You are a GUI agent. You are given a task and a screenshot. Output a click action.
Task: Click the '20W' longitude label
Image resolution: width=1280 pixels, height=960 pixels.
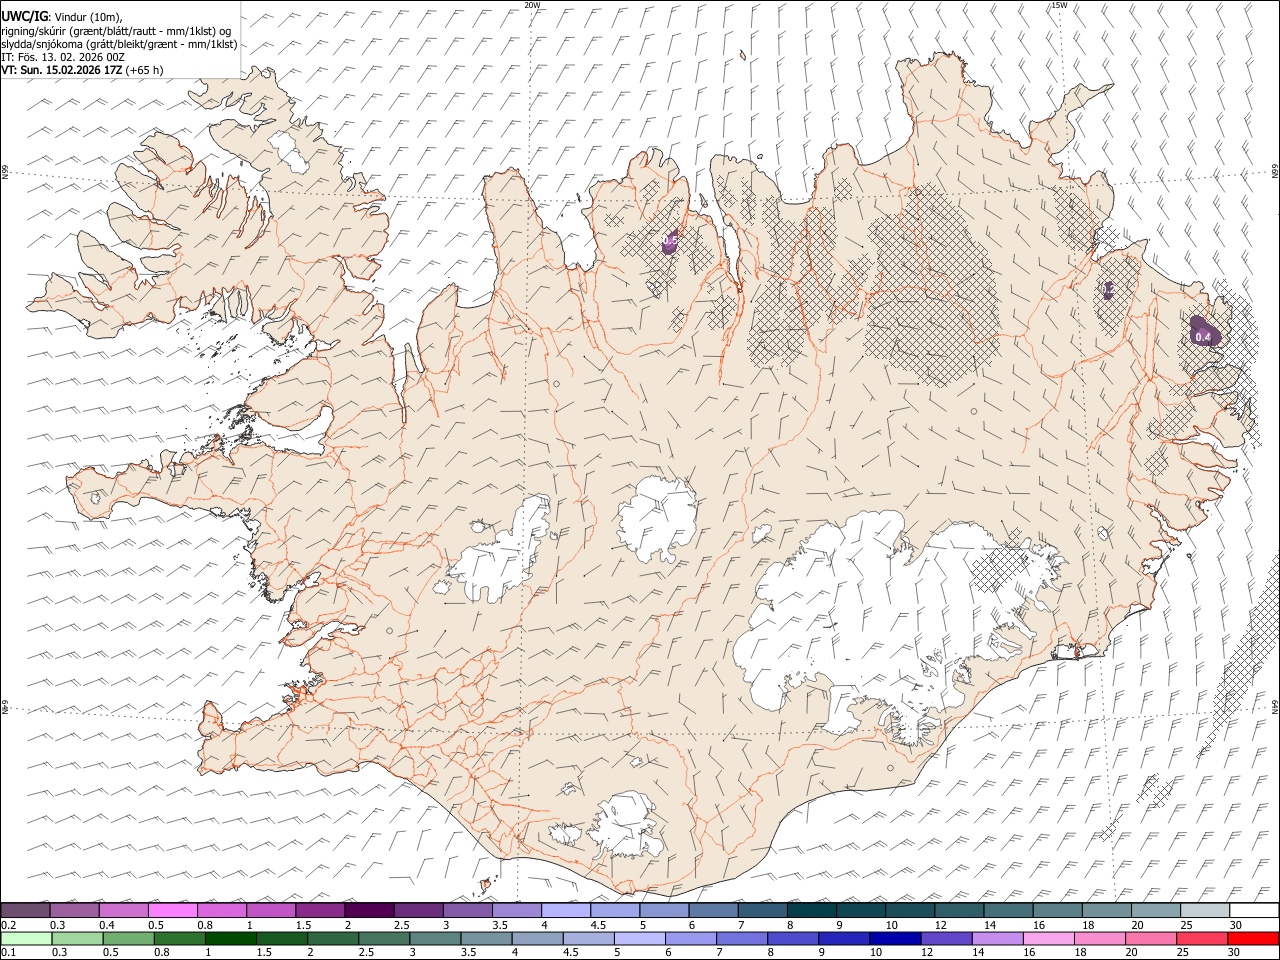point(532,5)
